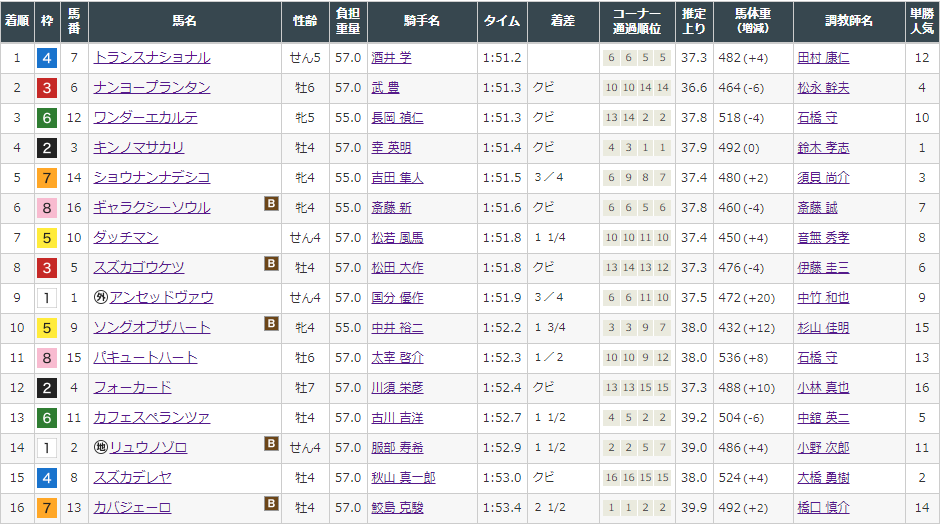View jockey 吉田 隼人

pyautogui.click(x=397, y=178)
